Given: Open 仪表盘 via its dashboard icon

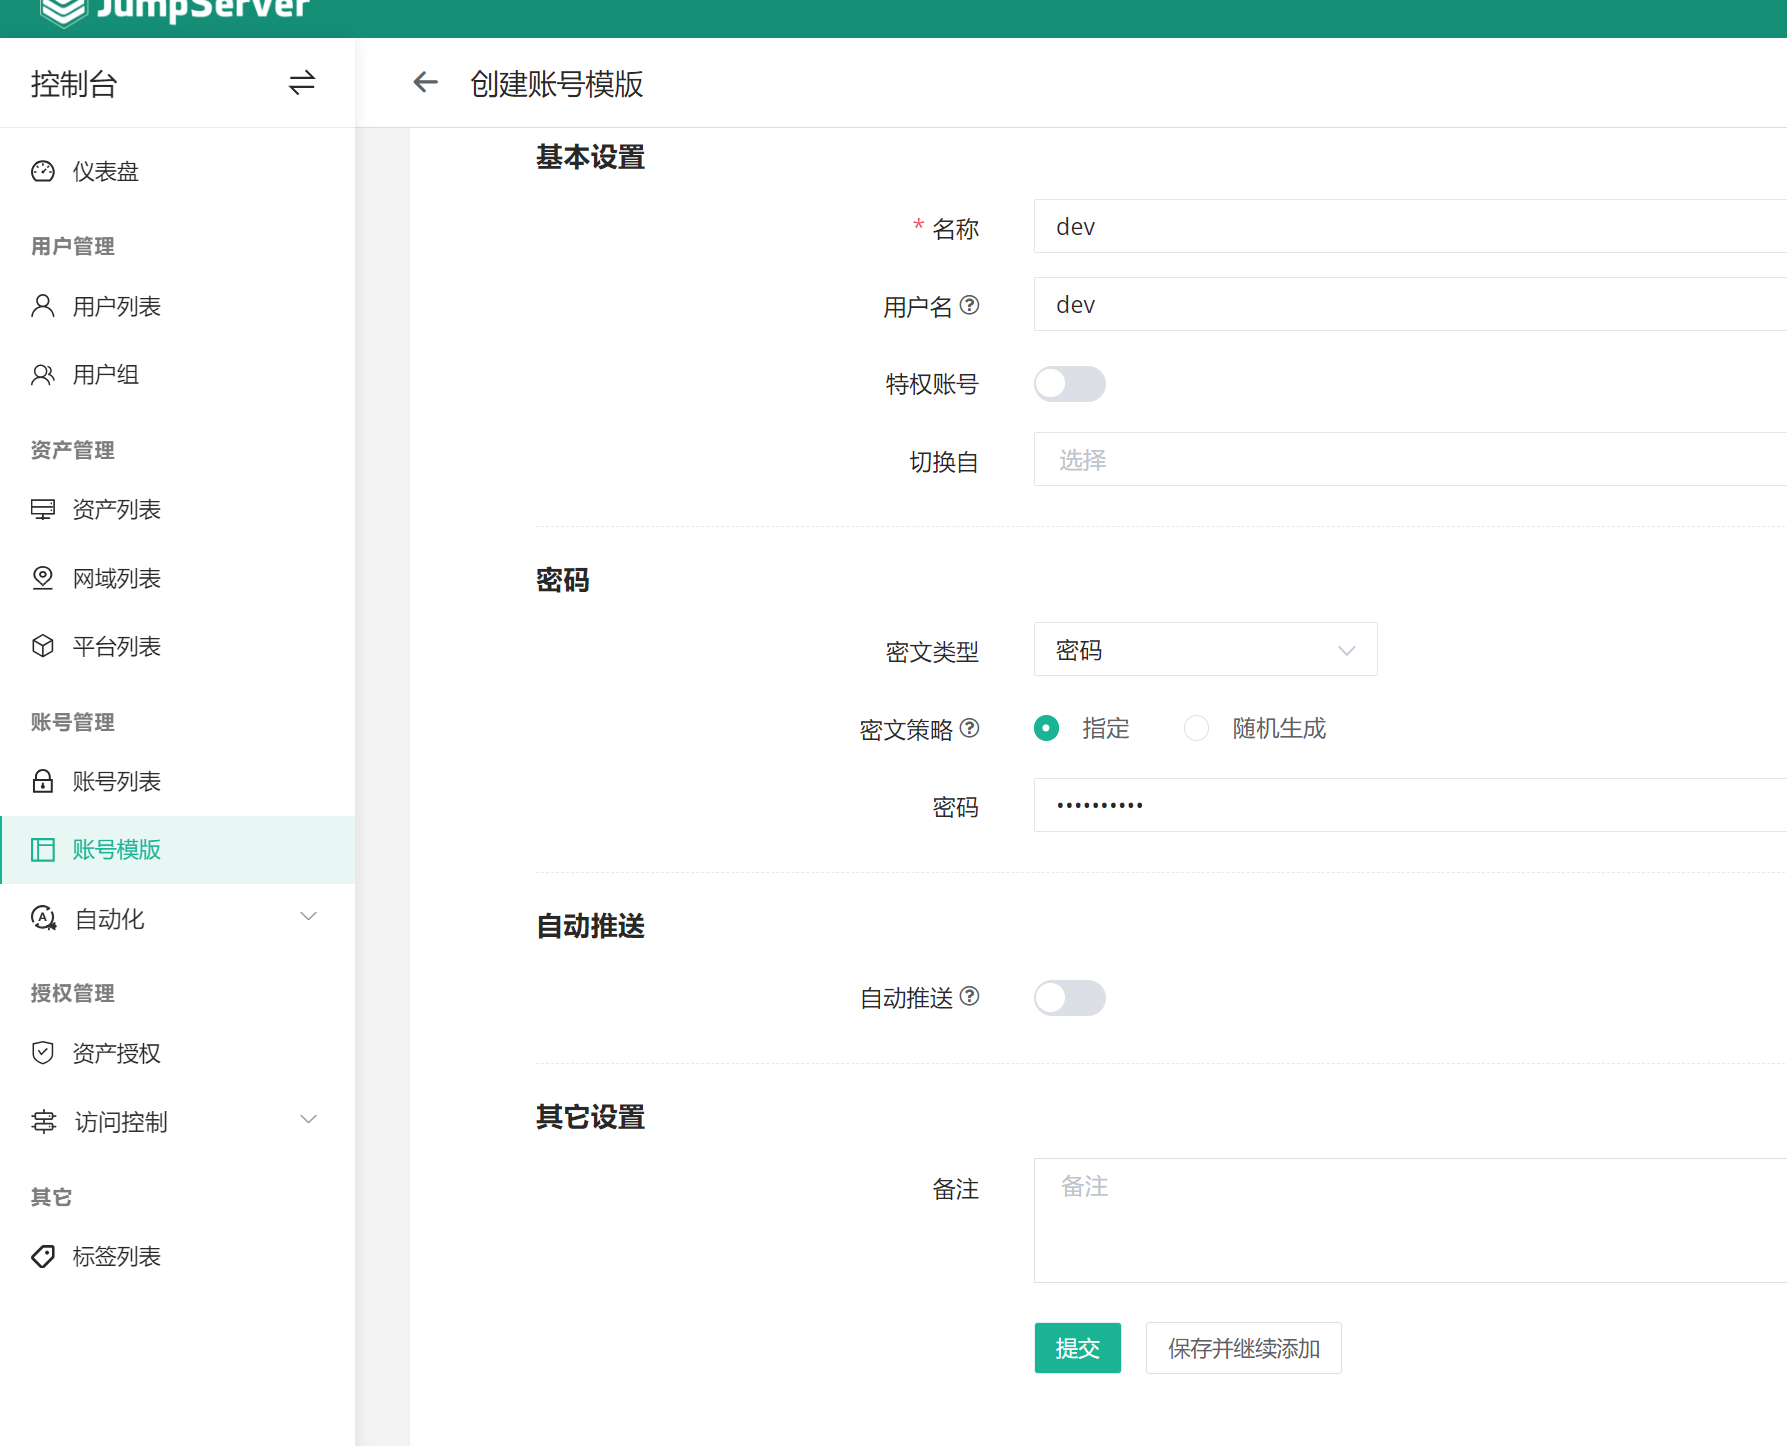Looking at the screenshot, I should coord(43,172).
